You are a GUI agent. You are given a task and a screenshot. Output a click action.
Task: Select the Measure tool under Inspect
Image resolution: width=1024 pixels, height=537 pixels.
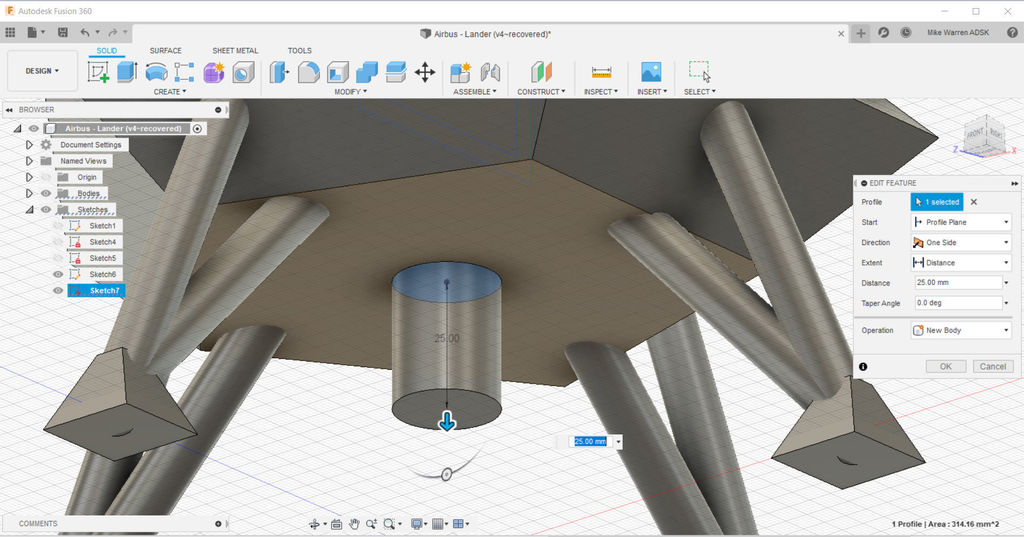click(x=601, y=72)
